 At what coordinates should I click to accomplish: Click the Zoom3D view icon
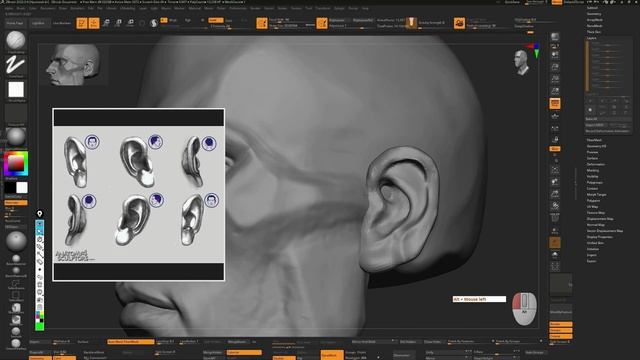point(555,194)
